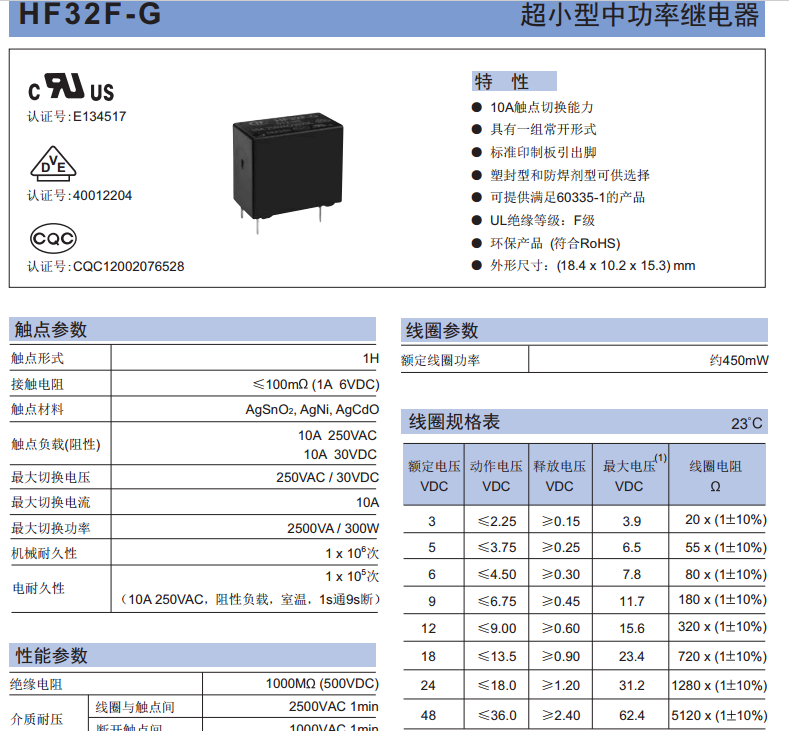
Task: Select the 机械耐久性 row label
Action: click(44, 553)
